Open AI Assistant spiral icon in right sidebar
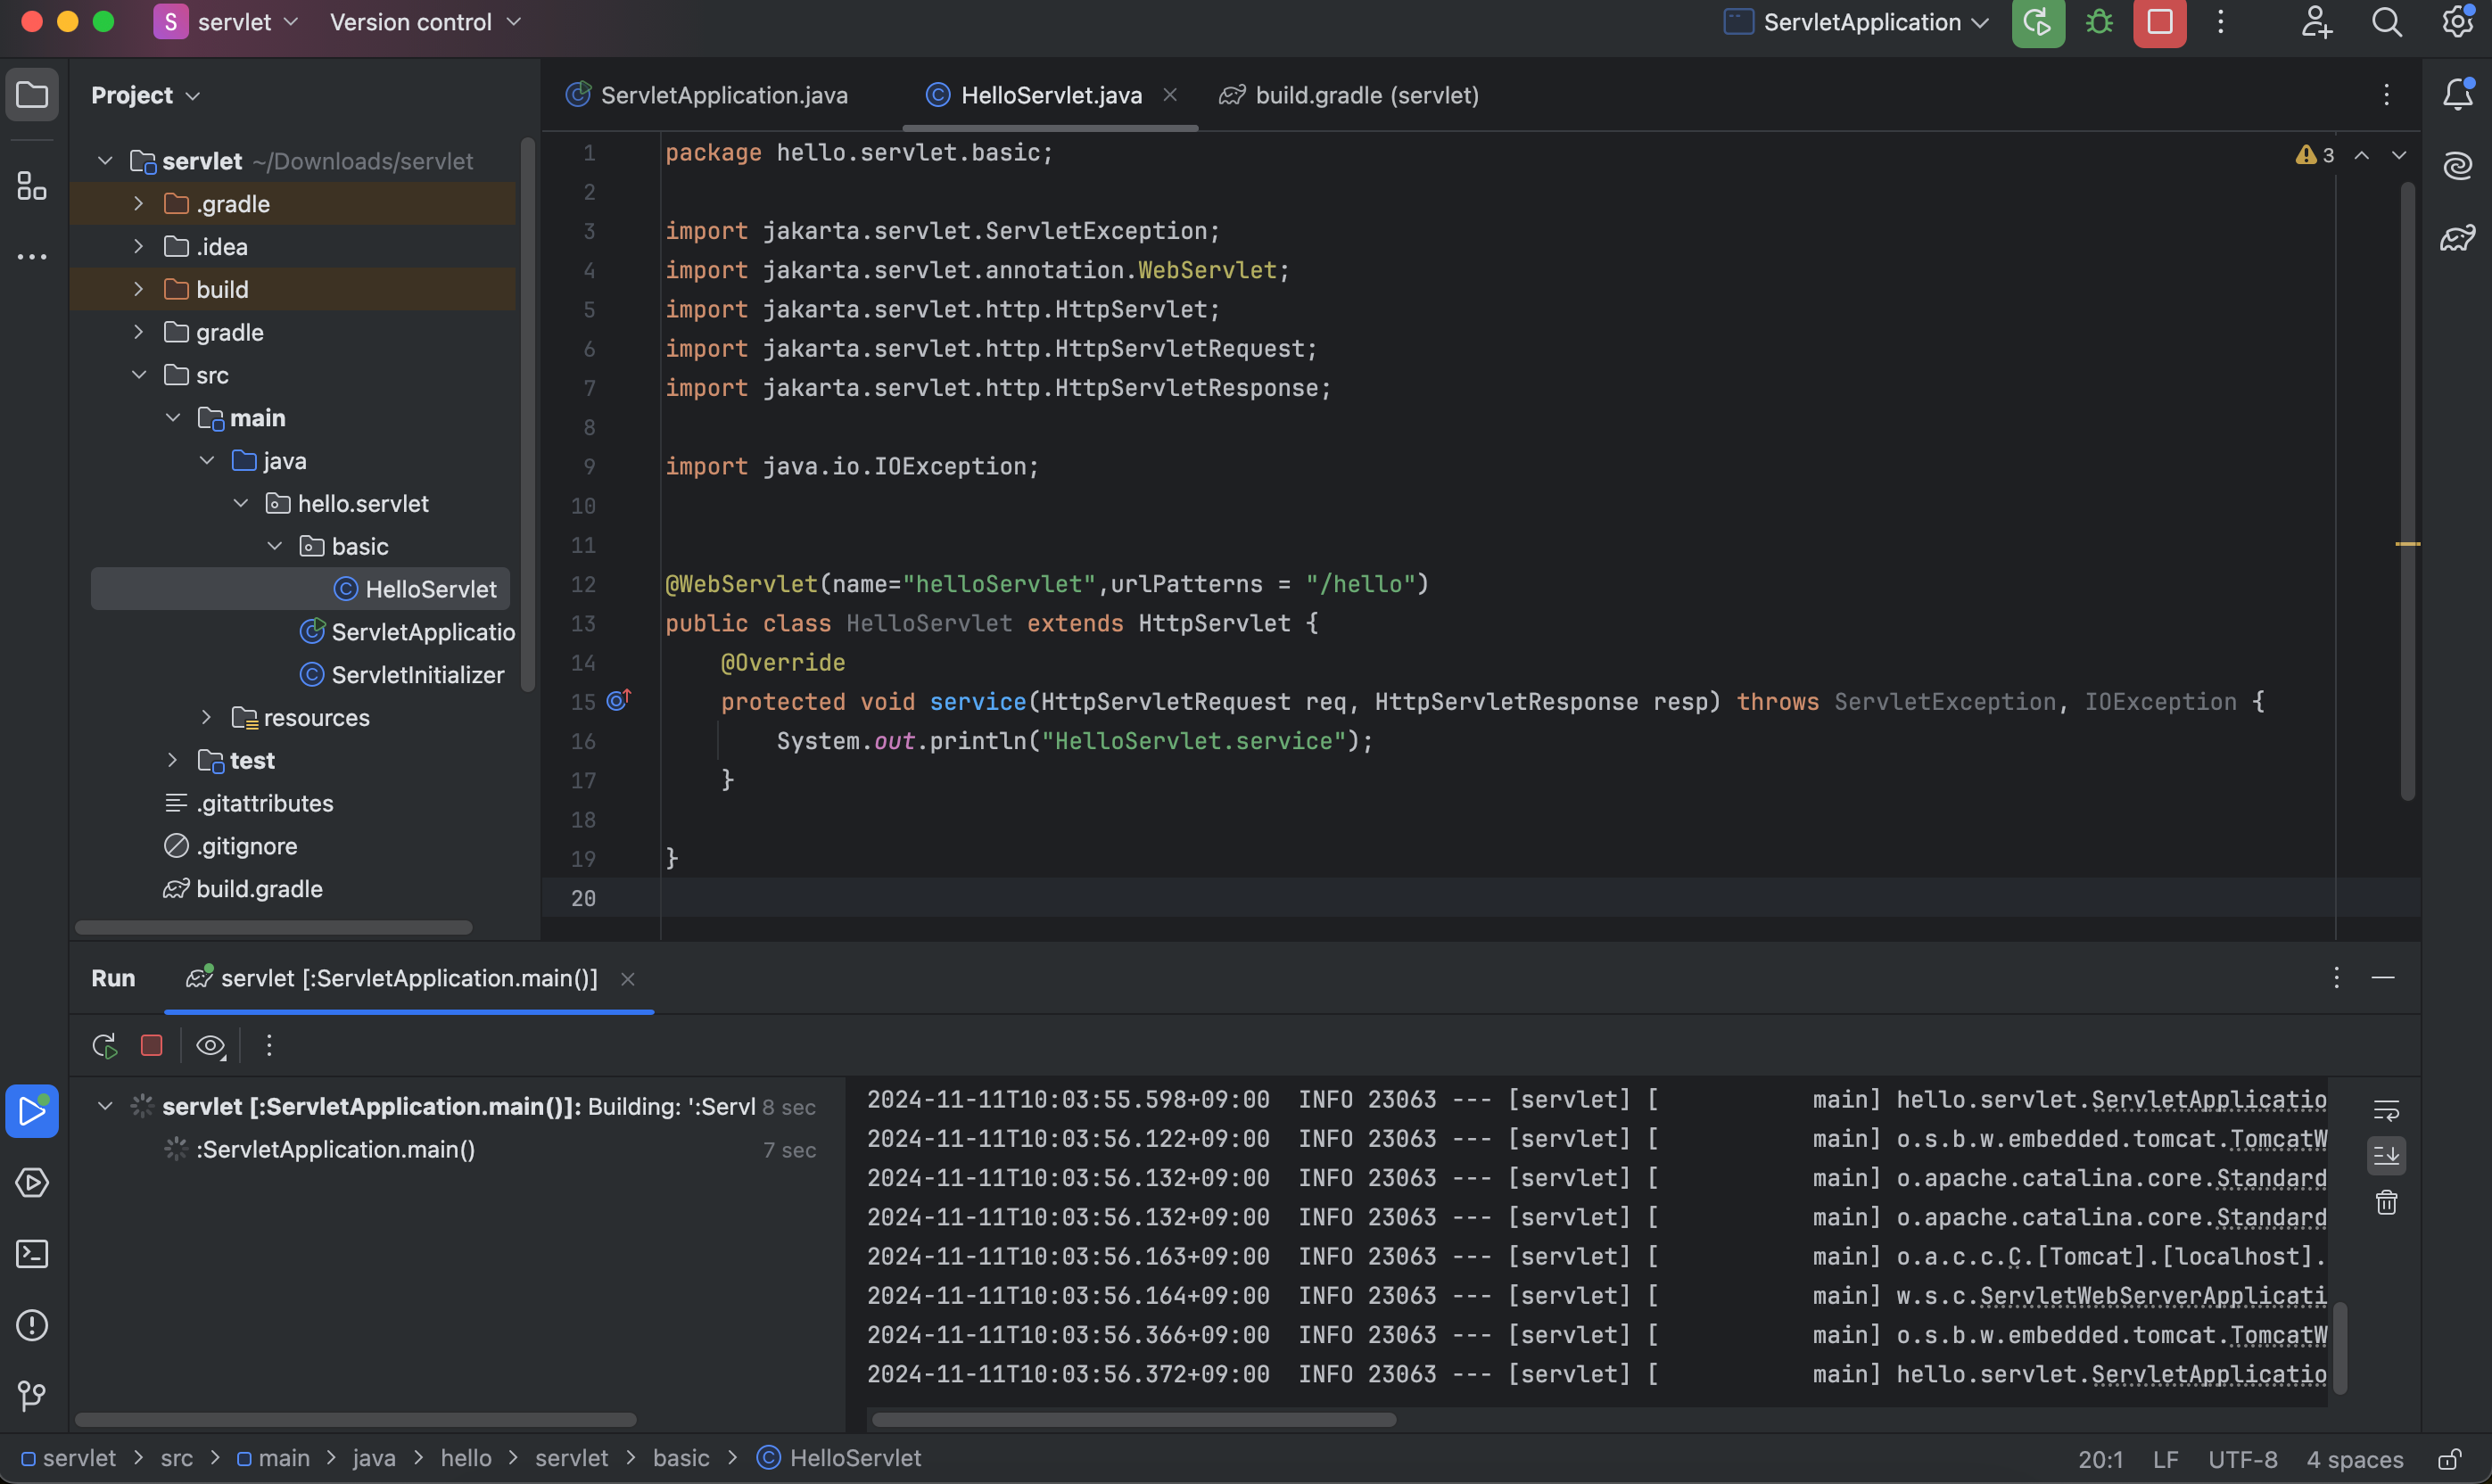2492x1484 pixels. click(x=2458, y=166)
